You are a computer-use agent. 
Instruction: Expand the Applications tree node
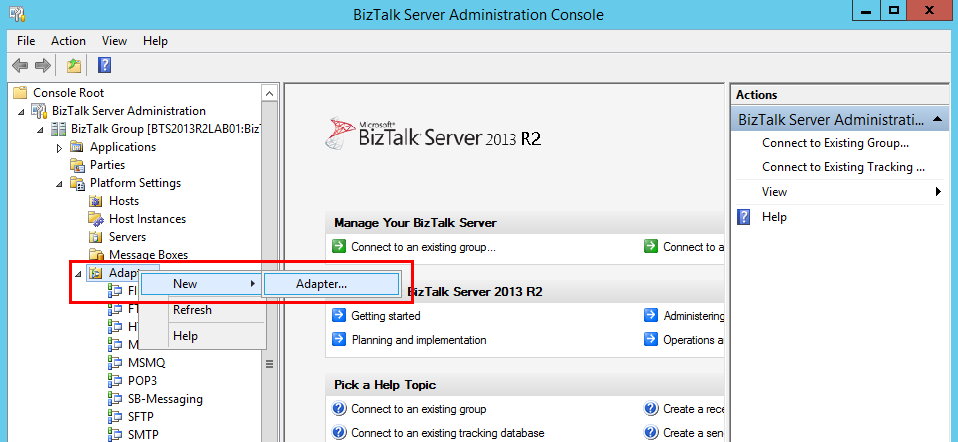coord(60,147)
